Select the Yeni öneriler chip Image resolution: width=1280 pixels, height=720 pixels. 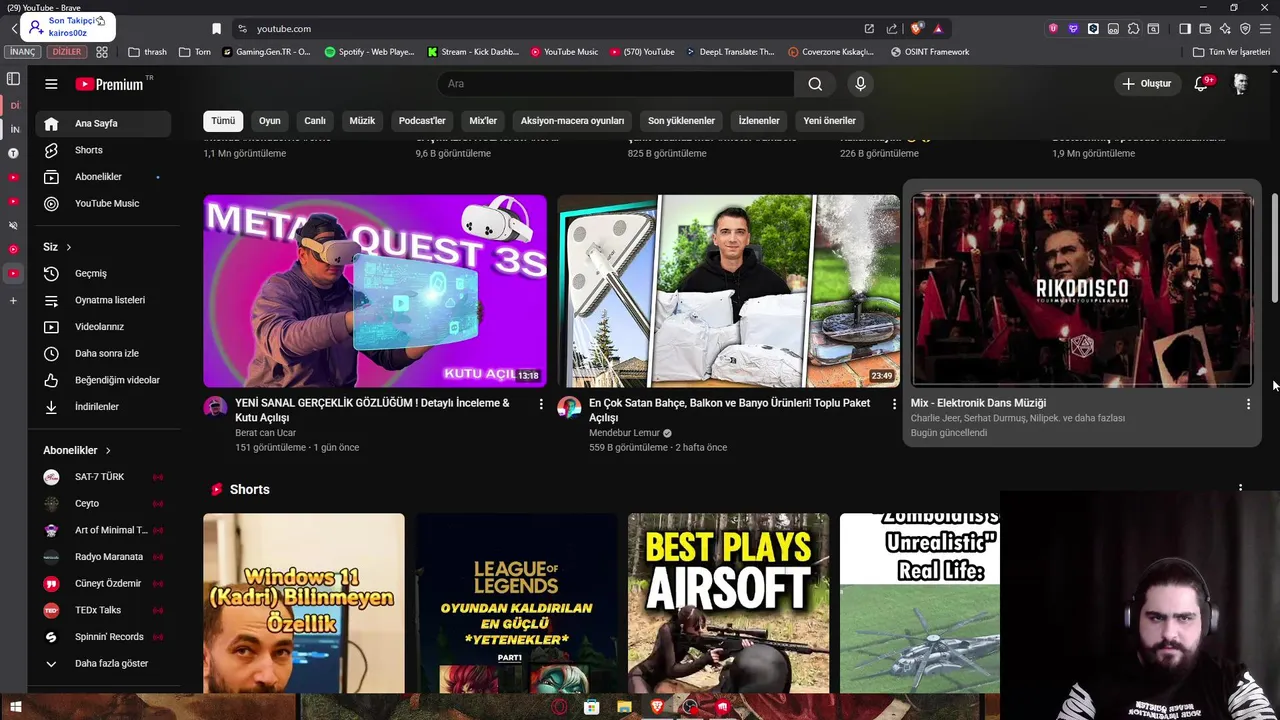click(829, 121)
